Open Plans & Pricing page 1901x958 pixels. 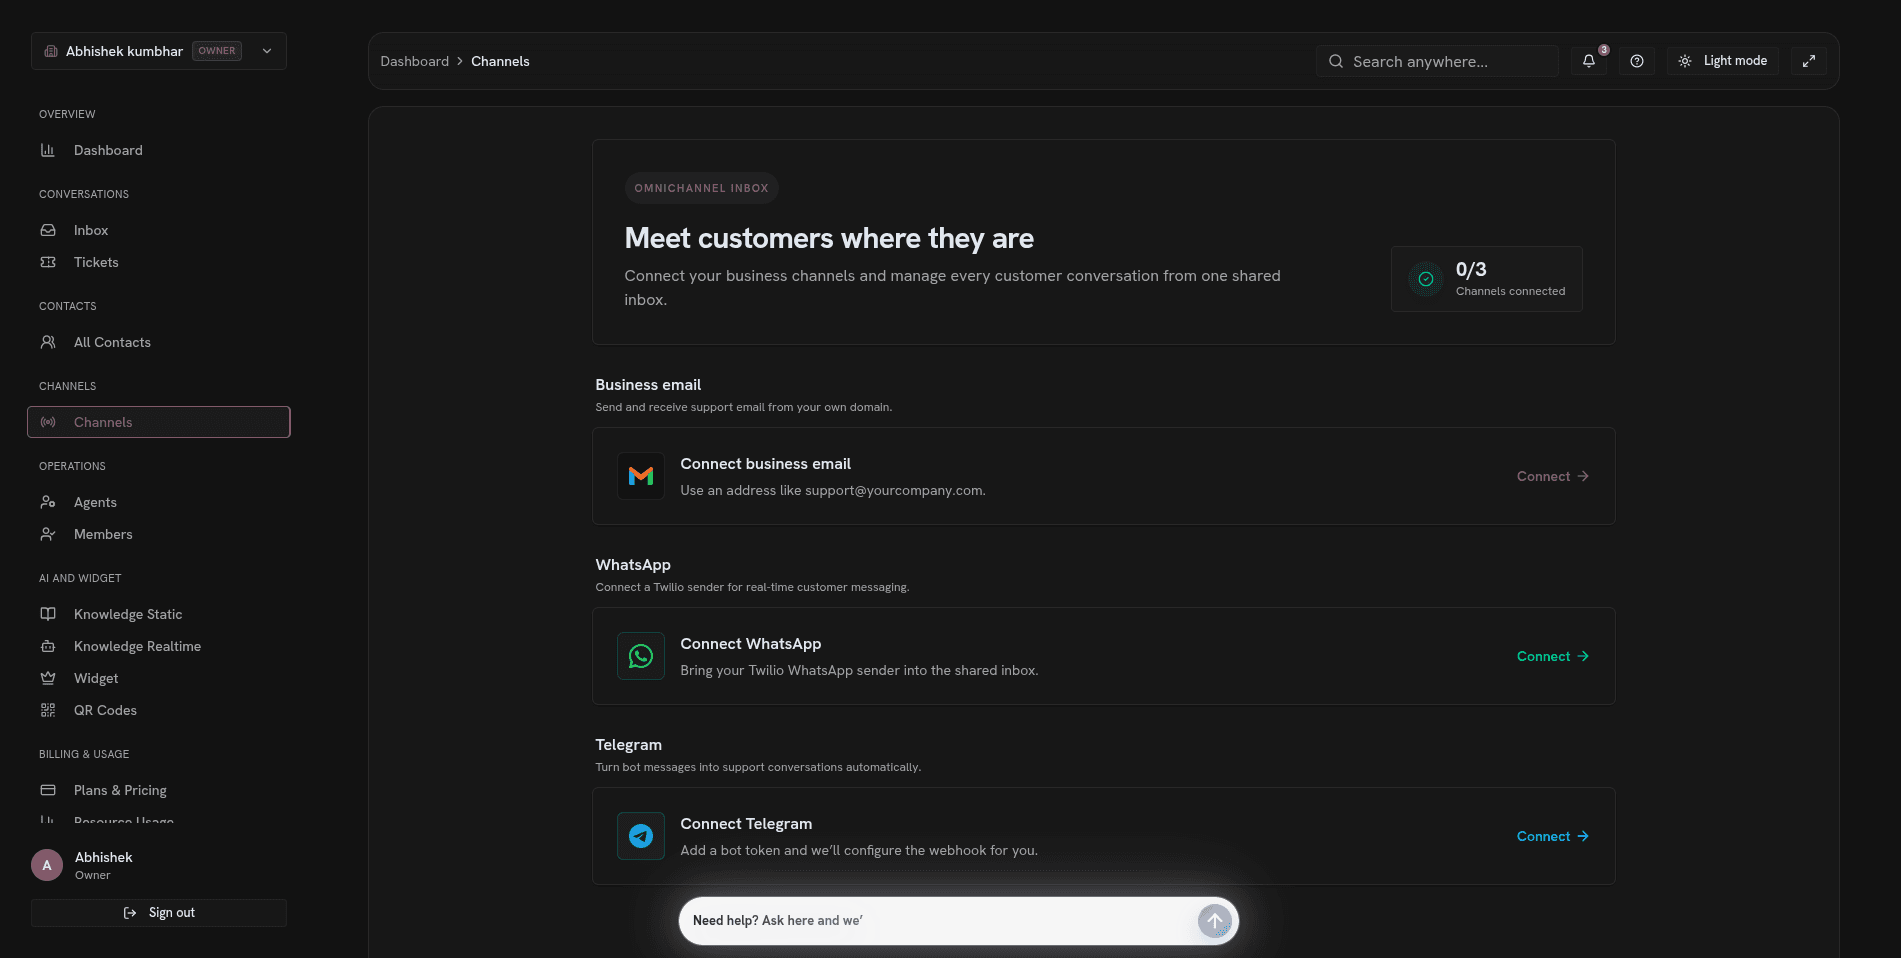[159, 790]
